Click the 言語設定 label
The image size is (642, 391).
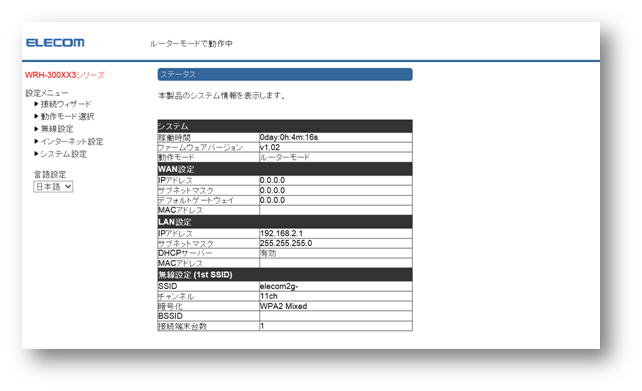50,174
